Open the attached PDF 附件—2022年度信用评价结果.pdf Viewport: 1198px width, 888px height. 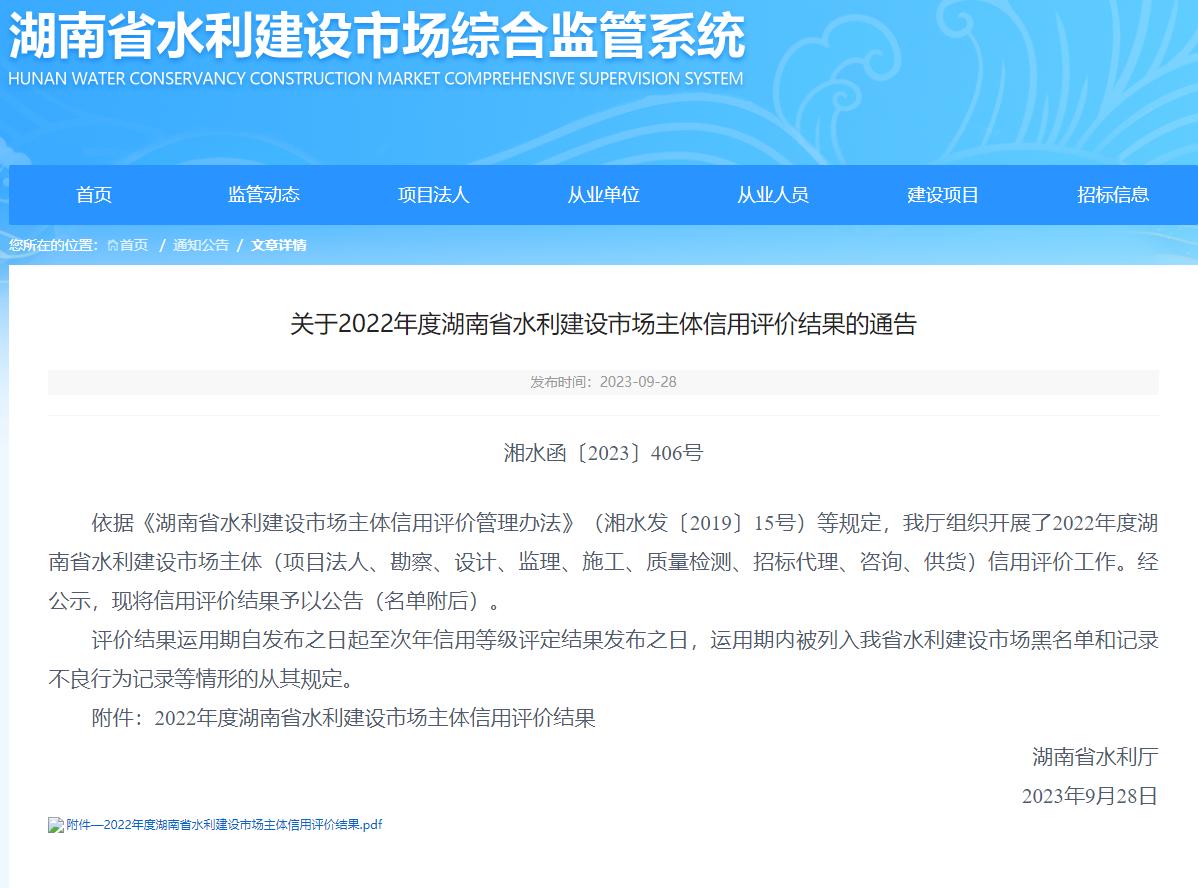224,825
